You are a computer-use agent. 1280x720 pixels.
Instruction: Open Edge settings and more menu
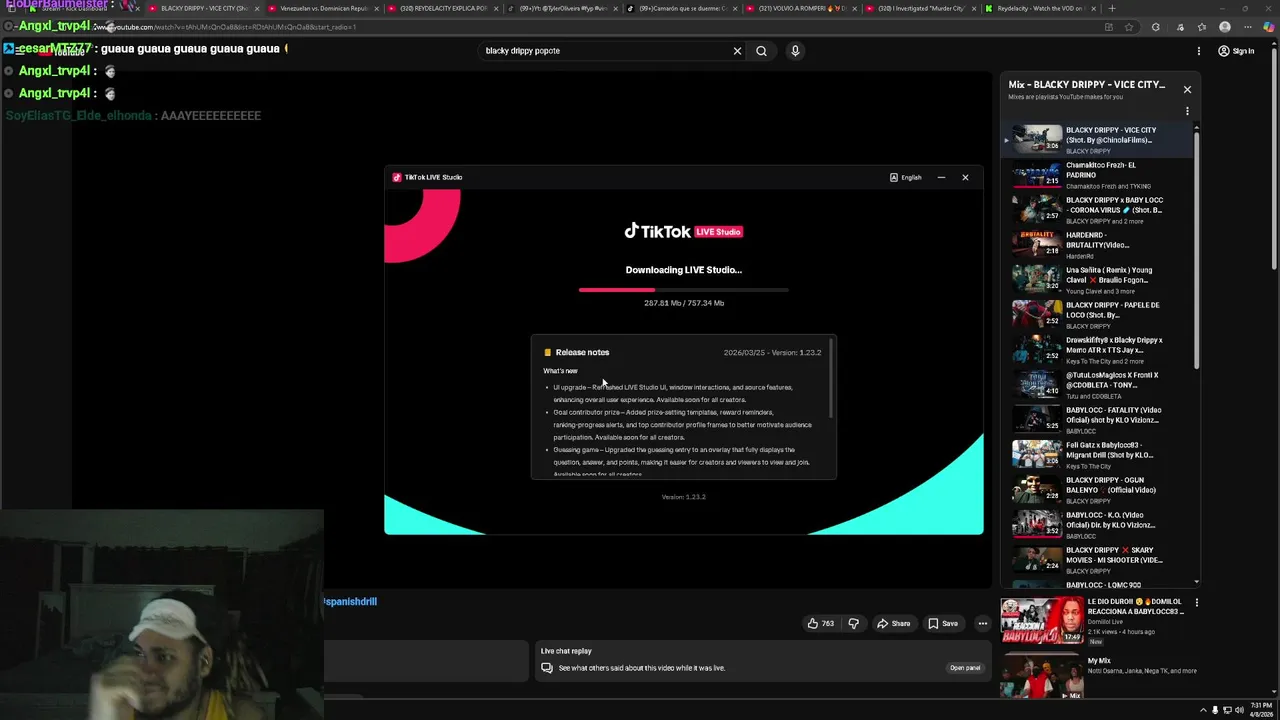tap(1247, 27)
